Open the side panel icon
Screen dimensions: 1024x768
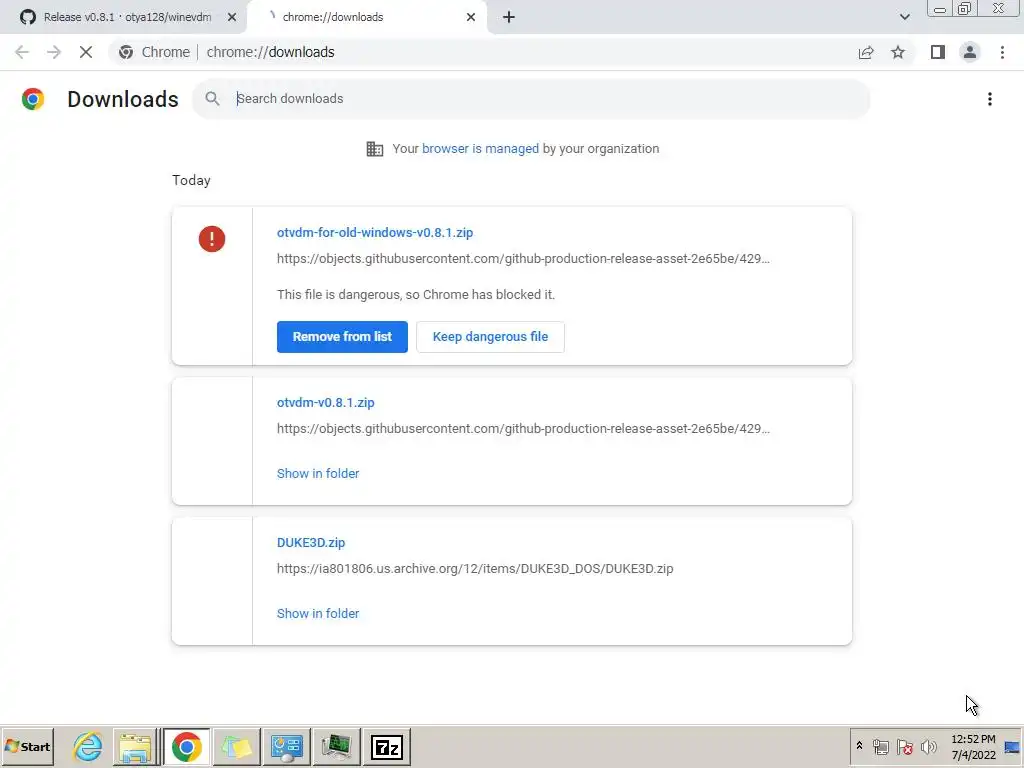click(x=938, y=52)
